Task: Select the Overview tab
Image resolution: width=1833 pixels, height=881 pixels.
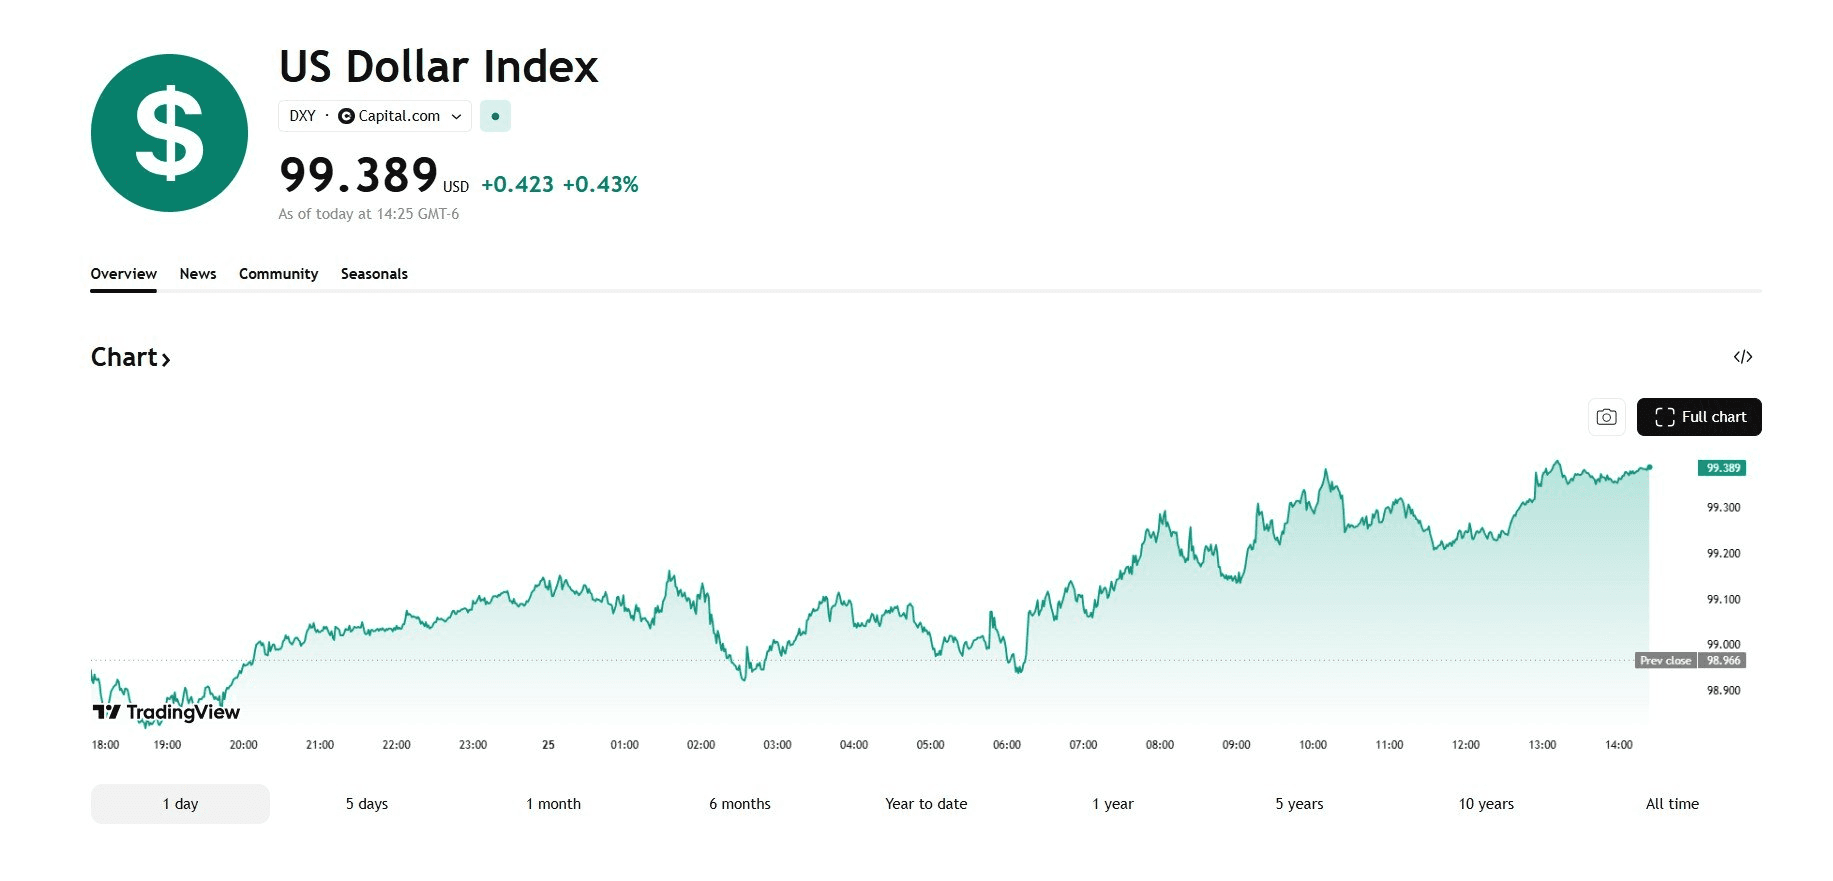Action: point(123,274)
